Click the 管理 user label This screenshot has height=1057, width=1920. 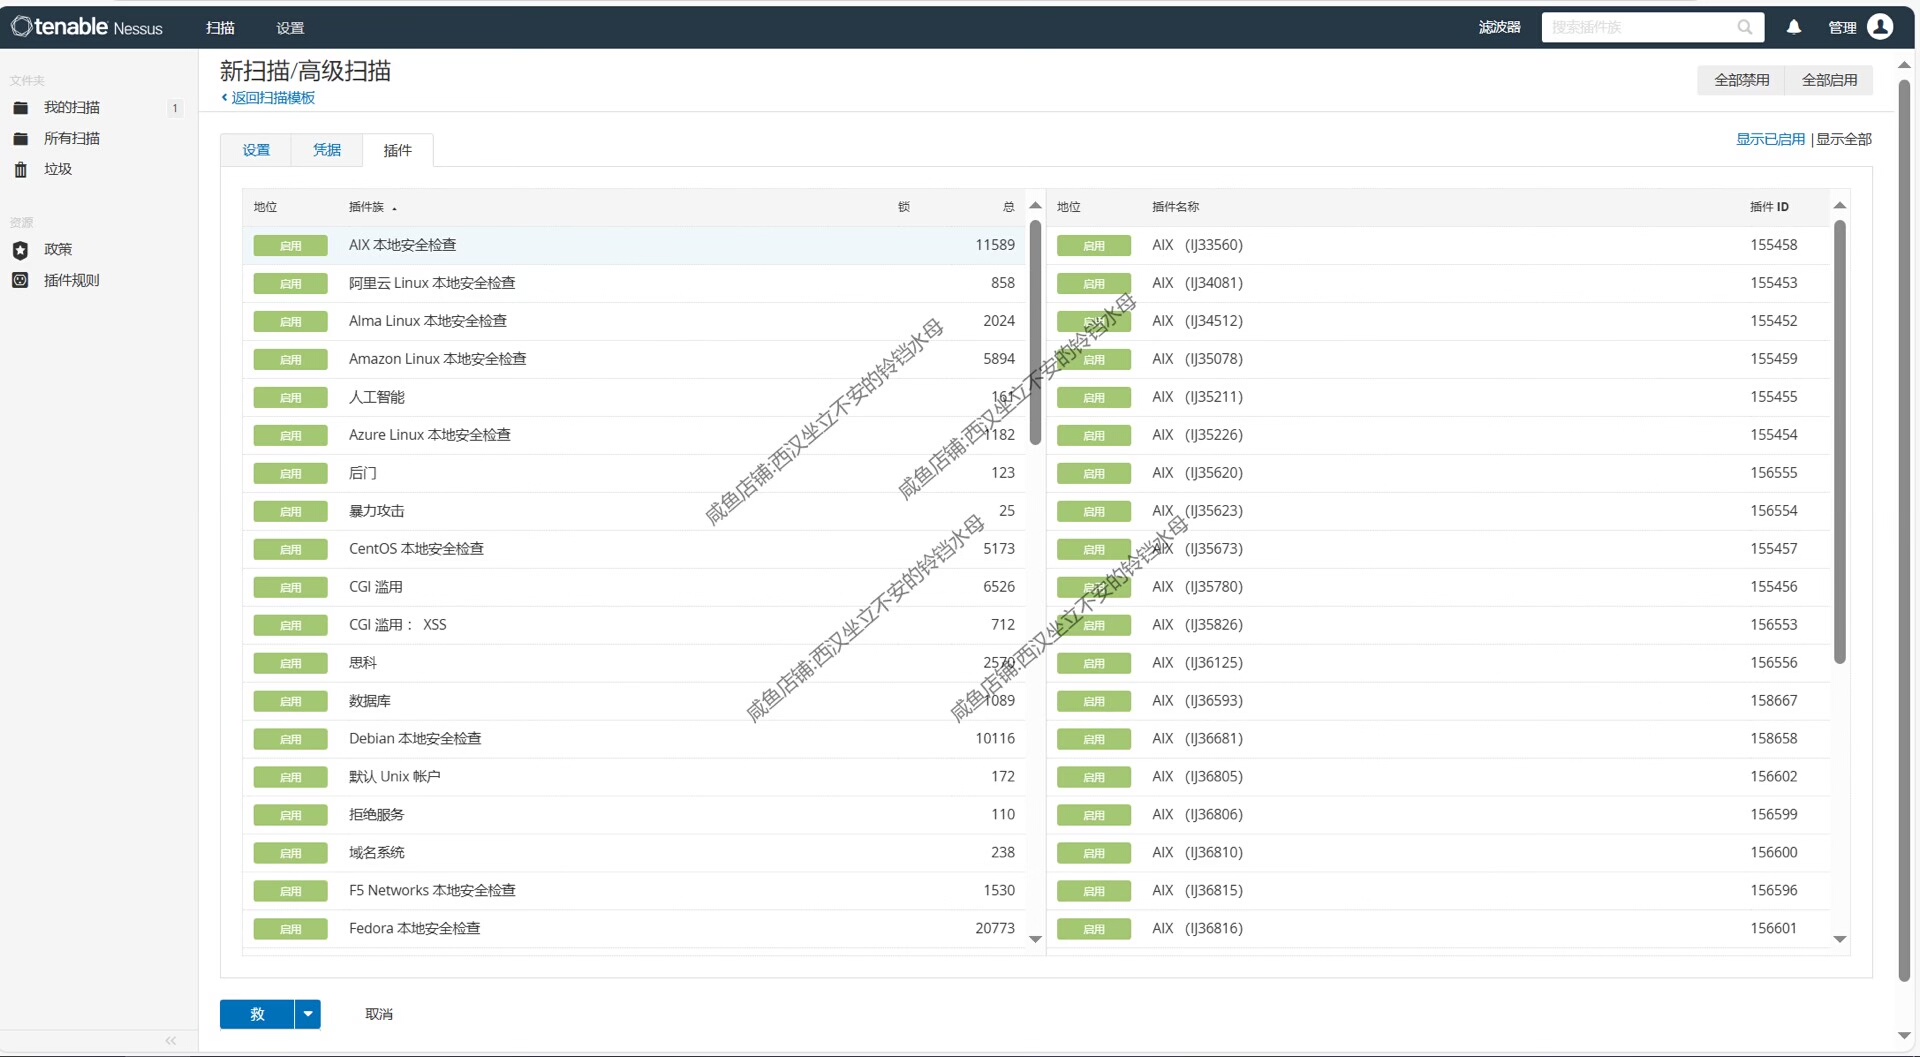coord(1842,28)
